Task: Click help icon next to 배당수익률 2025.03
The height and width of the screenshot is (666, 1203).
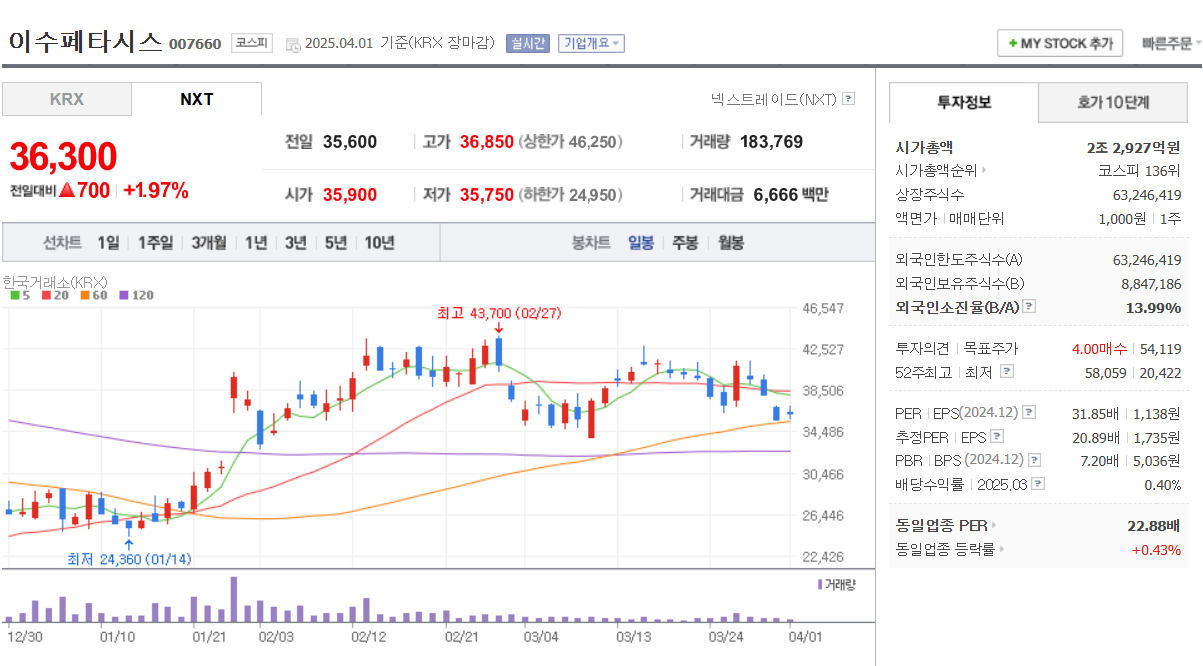Action: 1038,484
